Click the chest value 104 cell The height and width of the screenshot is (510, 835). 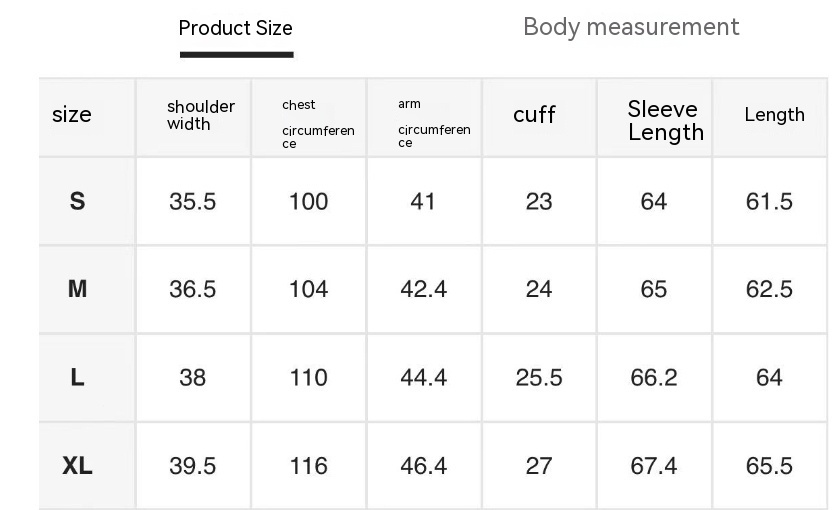coord(308,289)
